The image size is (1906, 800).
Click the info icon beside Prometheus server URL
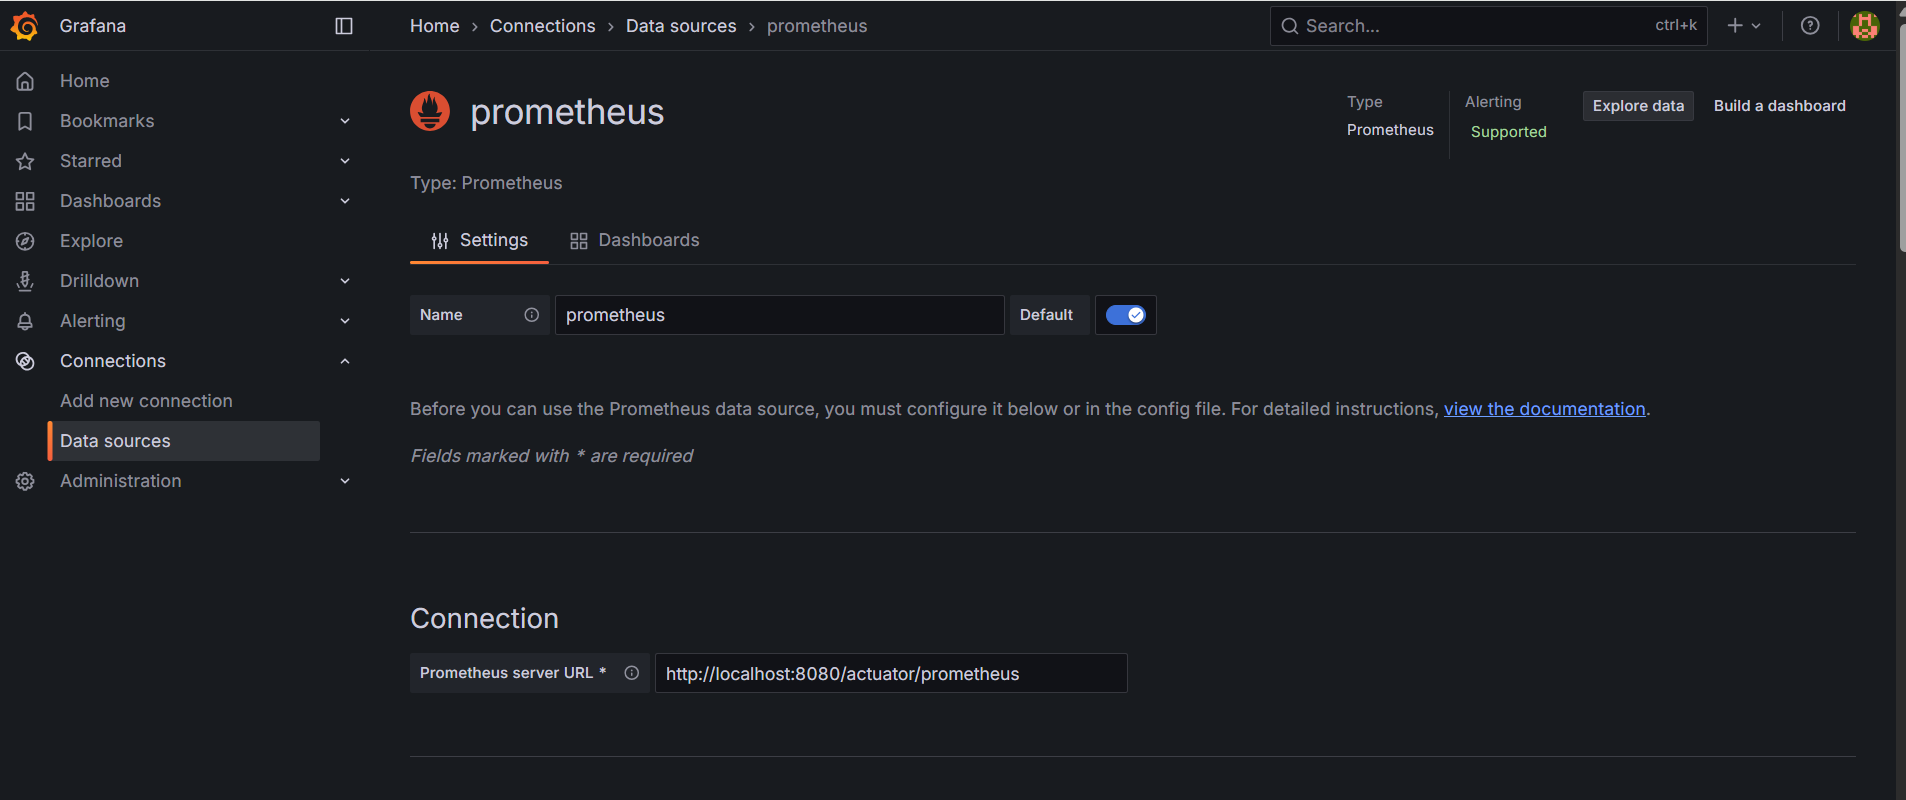[632, 673]
